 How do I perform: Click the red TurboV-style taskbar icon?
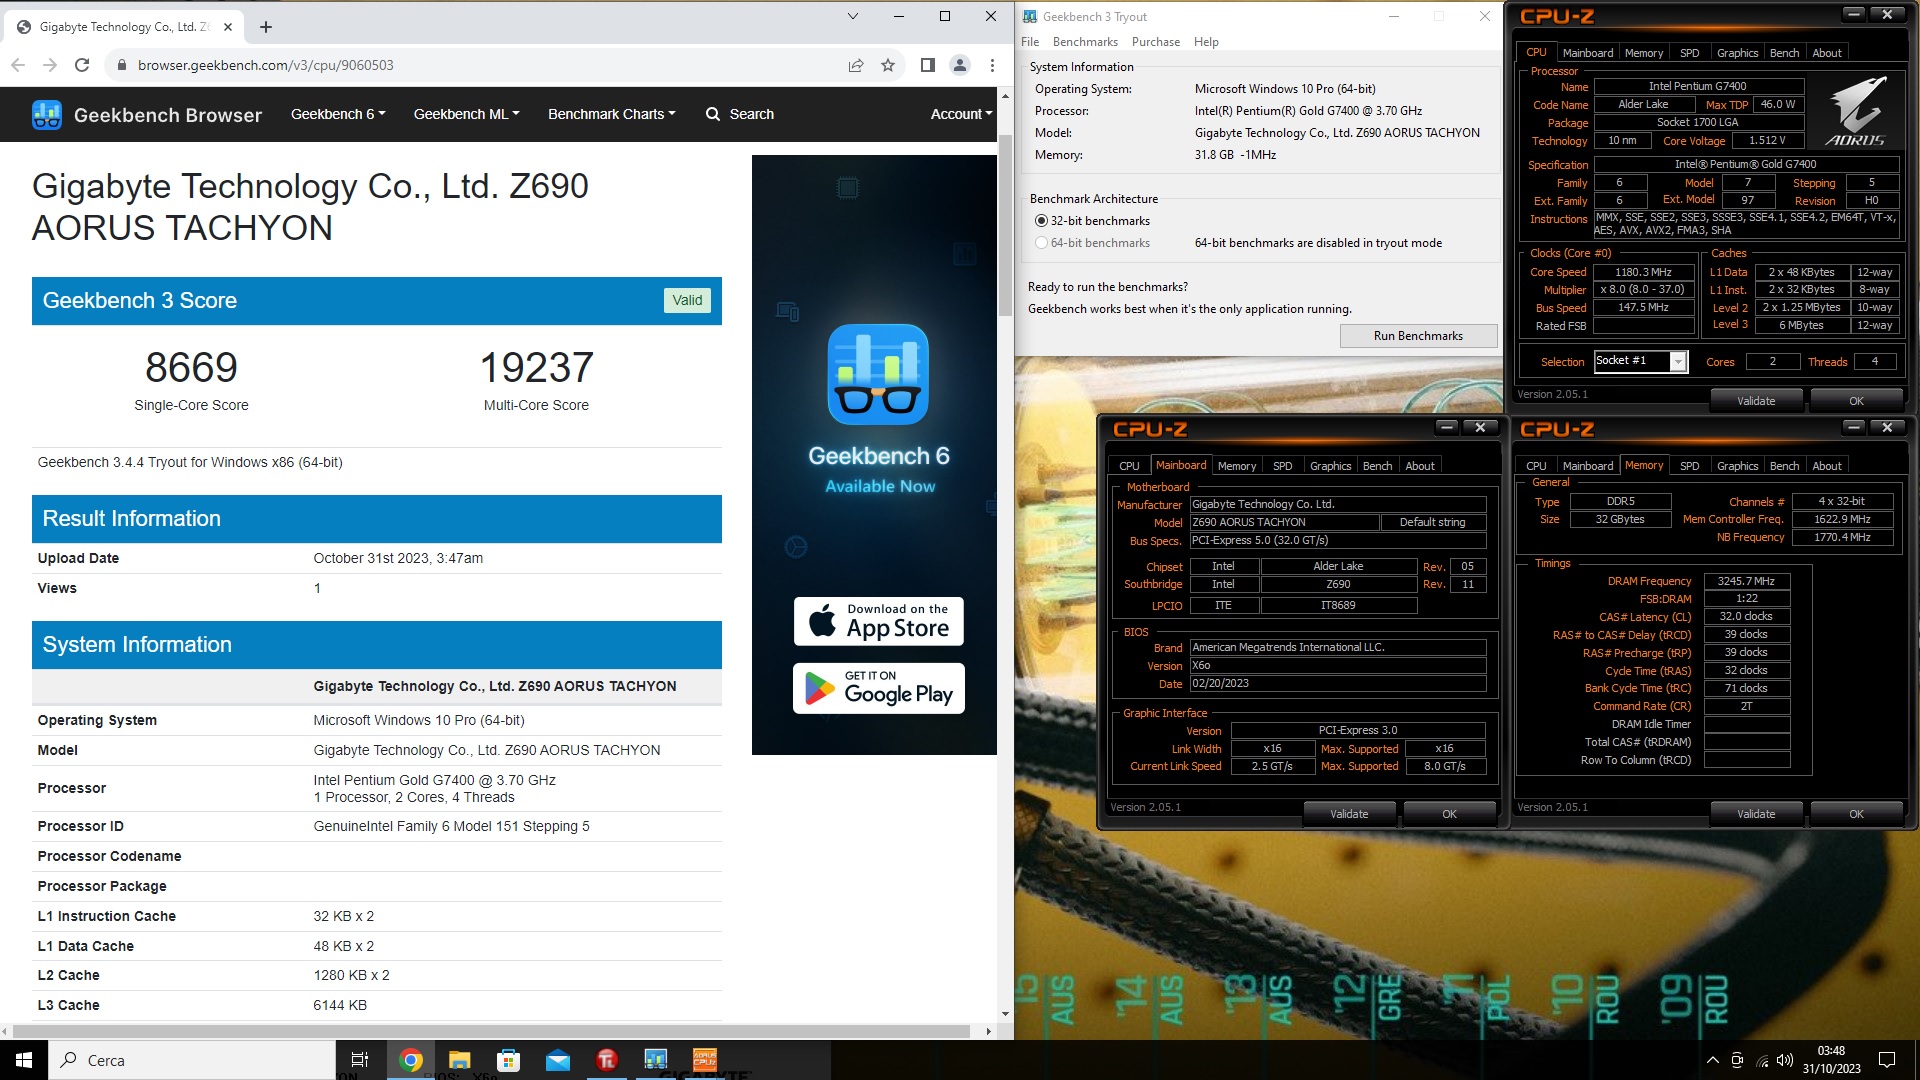coord(606,1060)
